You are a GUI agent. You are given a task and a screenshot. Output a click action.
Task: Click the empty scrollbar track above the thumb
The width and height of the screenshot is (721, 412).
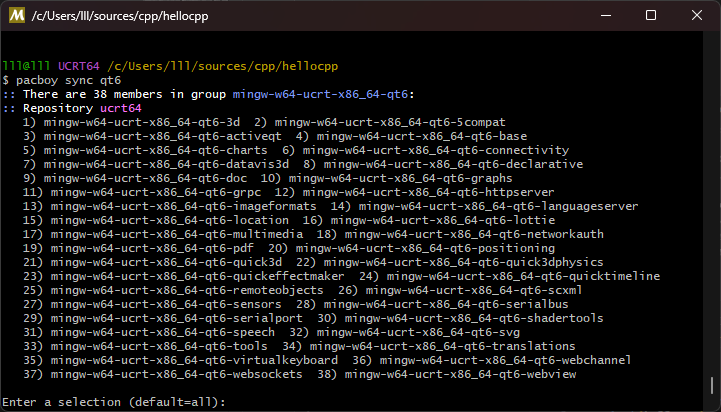[712, 202]
